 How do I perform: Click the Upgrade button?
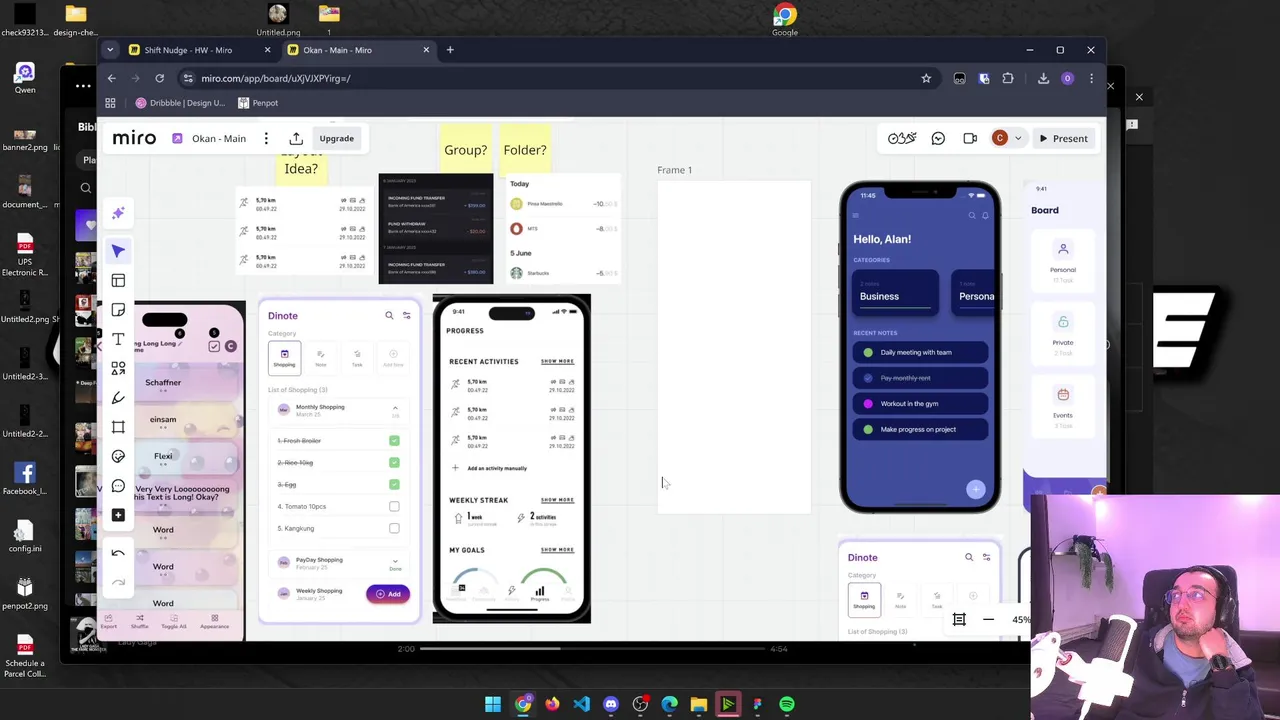coord(337,139)
